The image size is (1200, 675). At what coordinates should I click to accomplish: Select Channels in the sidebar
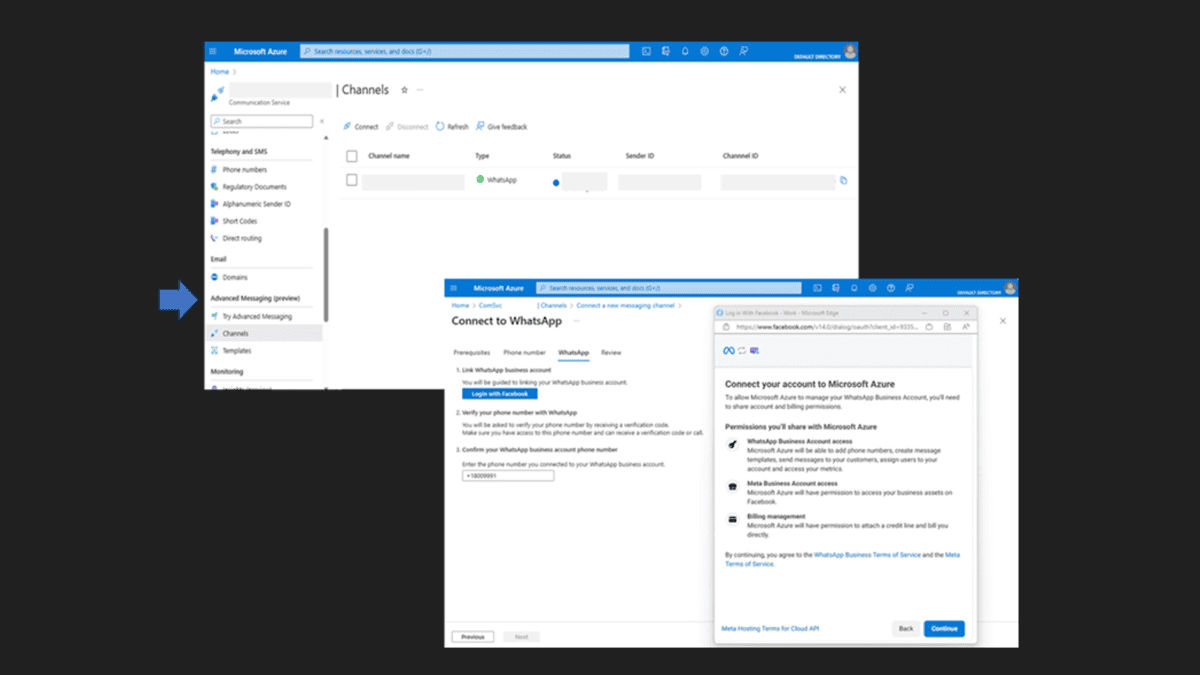coord(264,333)
